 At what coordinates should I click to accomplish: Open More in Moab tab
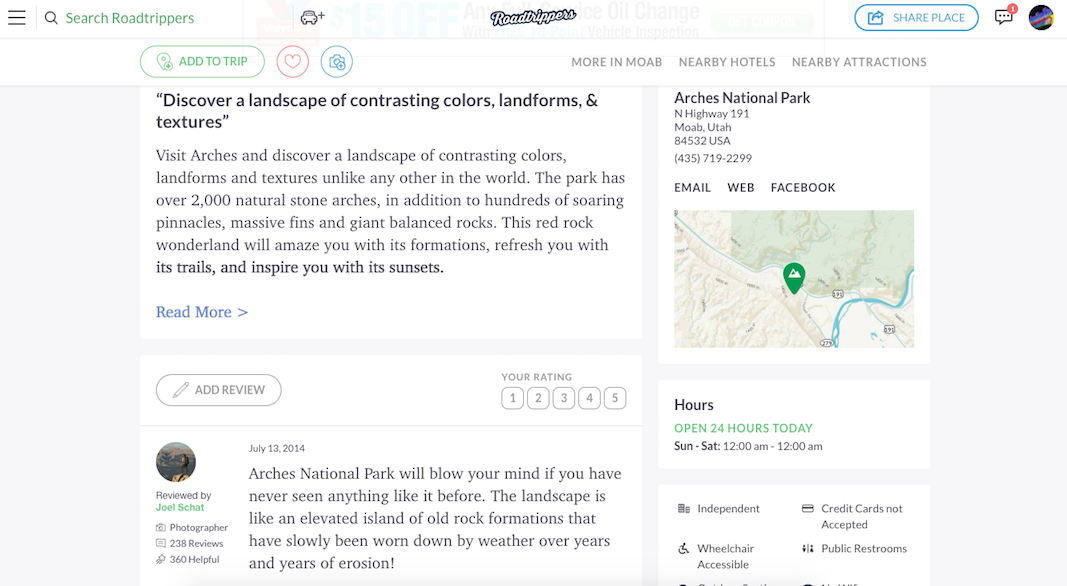(x=617, y=62)
